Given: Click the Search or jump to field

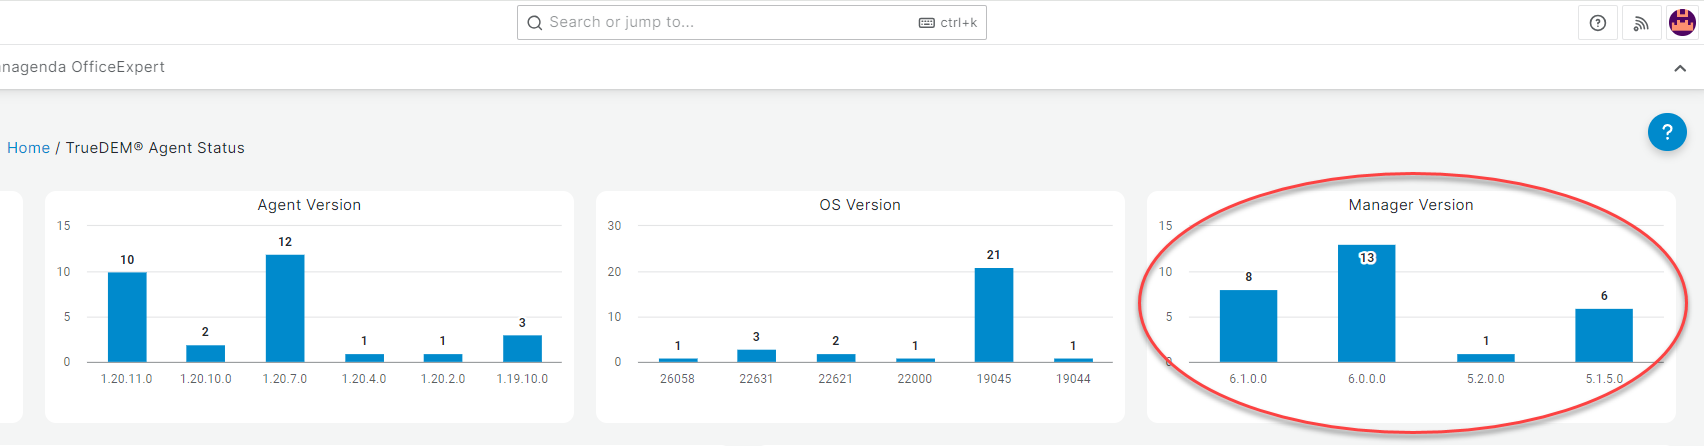Looking at the screenshot, I should click(x=720, y=23).
